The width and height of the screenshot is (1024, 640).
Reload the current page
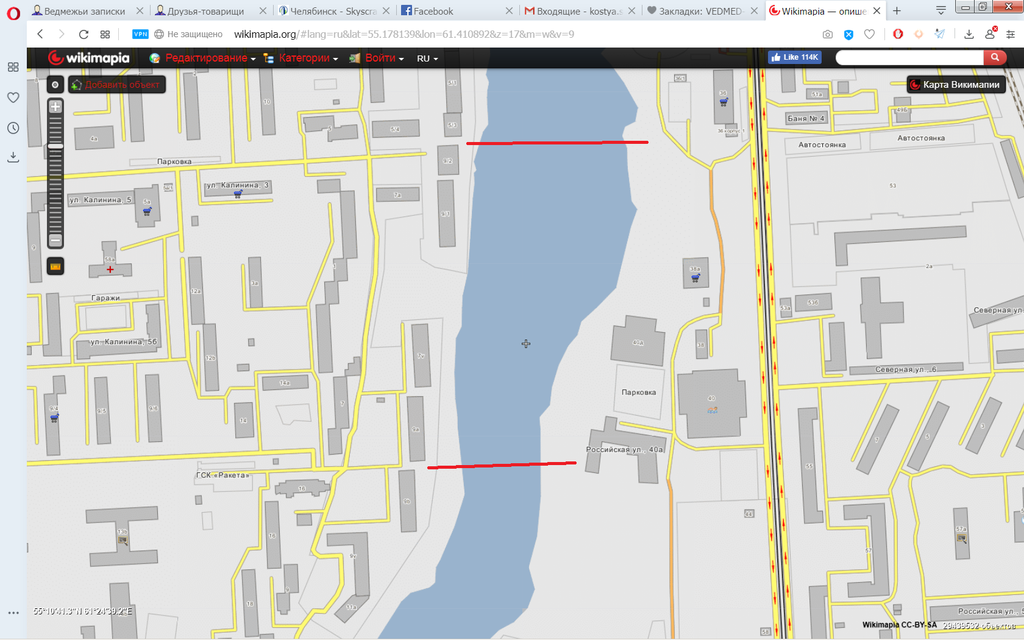pos(84,34)
